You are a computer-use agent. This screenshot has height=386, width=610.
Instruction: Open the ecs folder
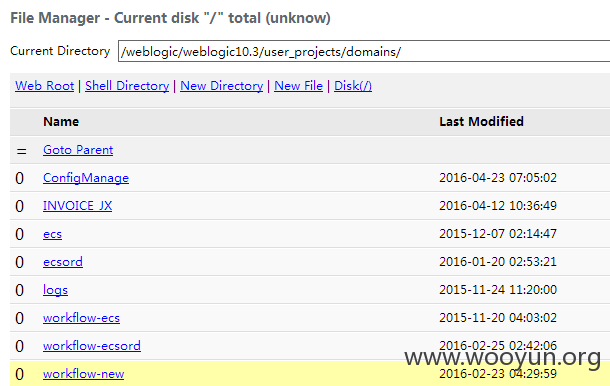(x=52, y=234)
